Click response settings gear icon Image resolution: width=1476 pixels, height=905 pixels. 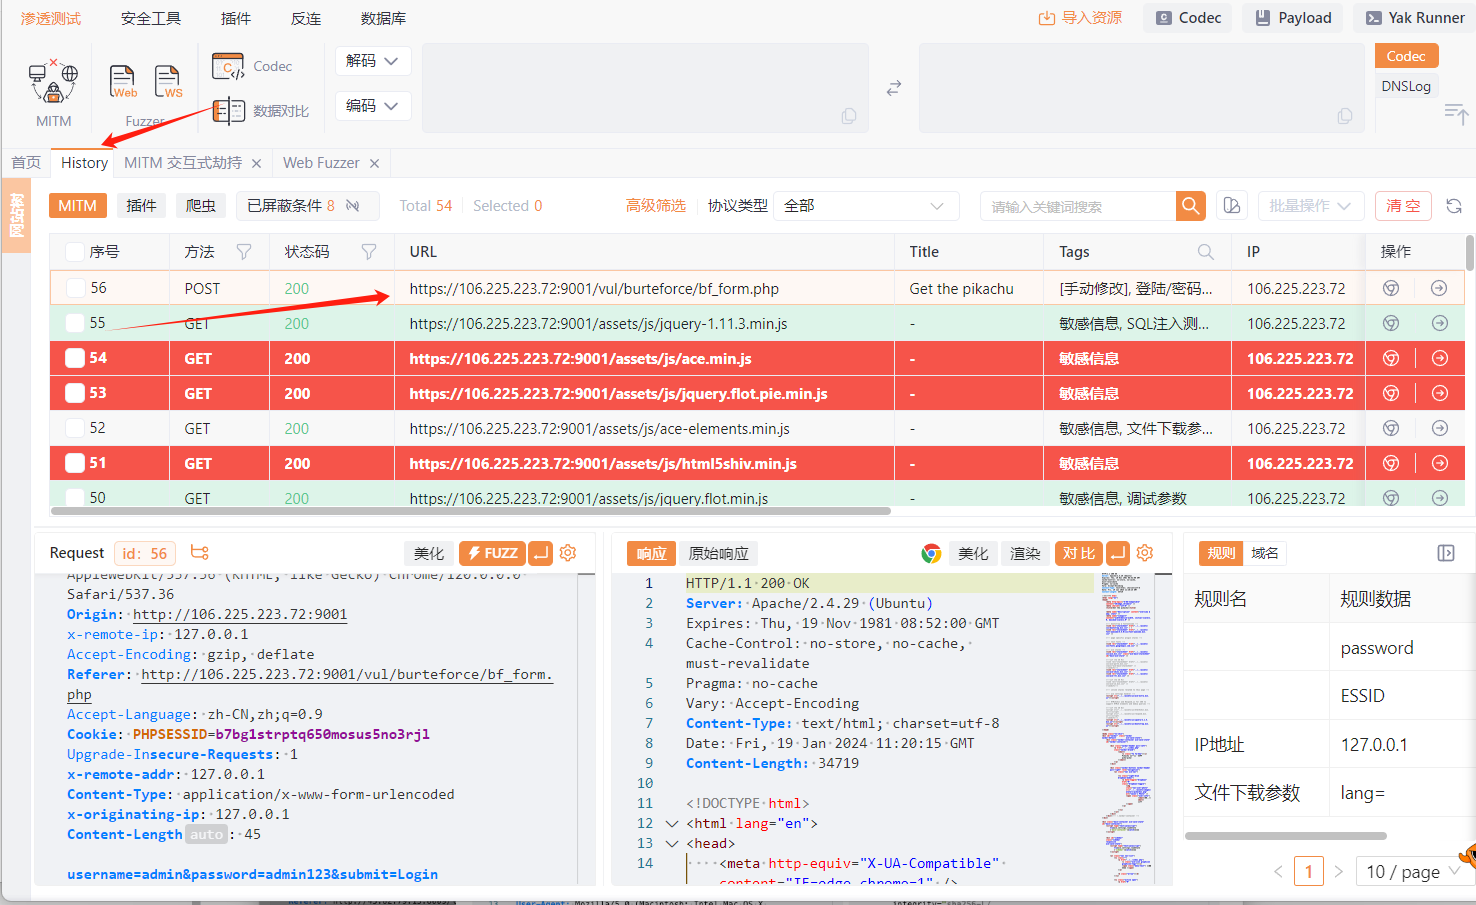click(x=1145, y=553)
